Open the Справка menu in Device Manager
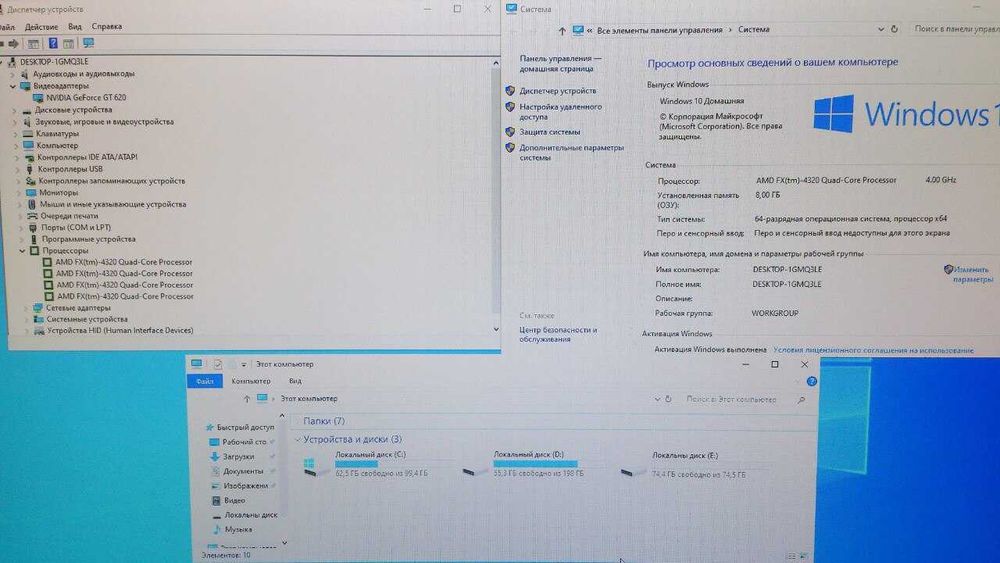This screenshot has height=563, width=1000. pyautogui.click(x=107, y=27)
